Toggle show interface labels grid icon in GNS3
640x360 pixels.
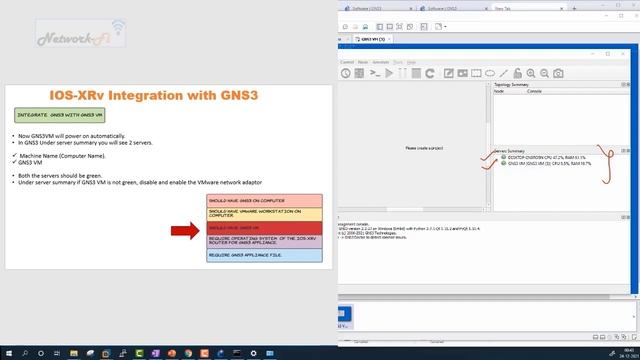click(x=359, y=73)
